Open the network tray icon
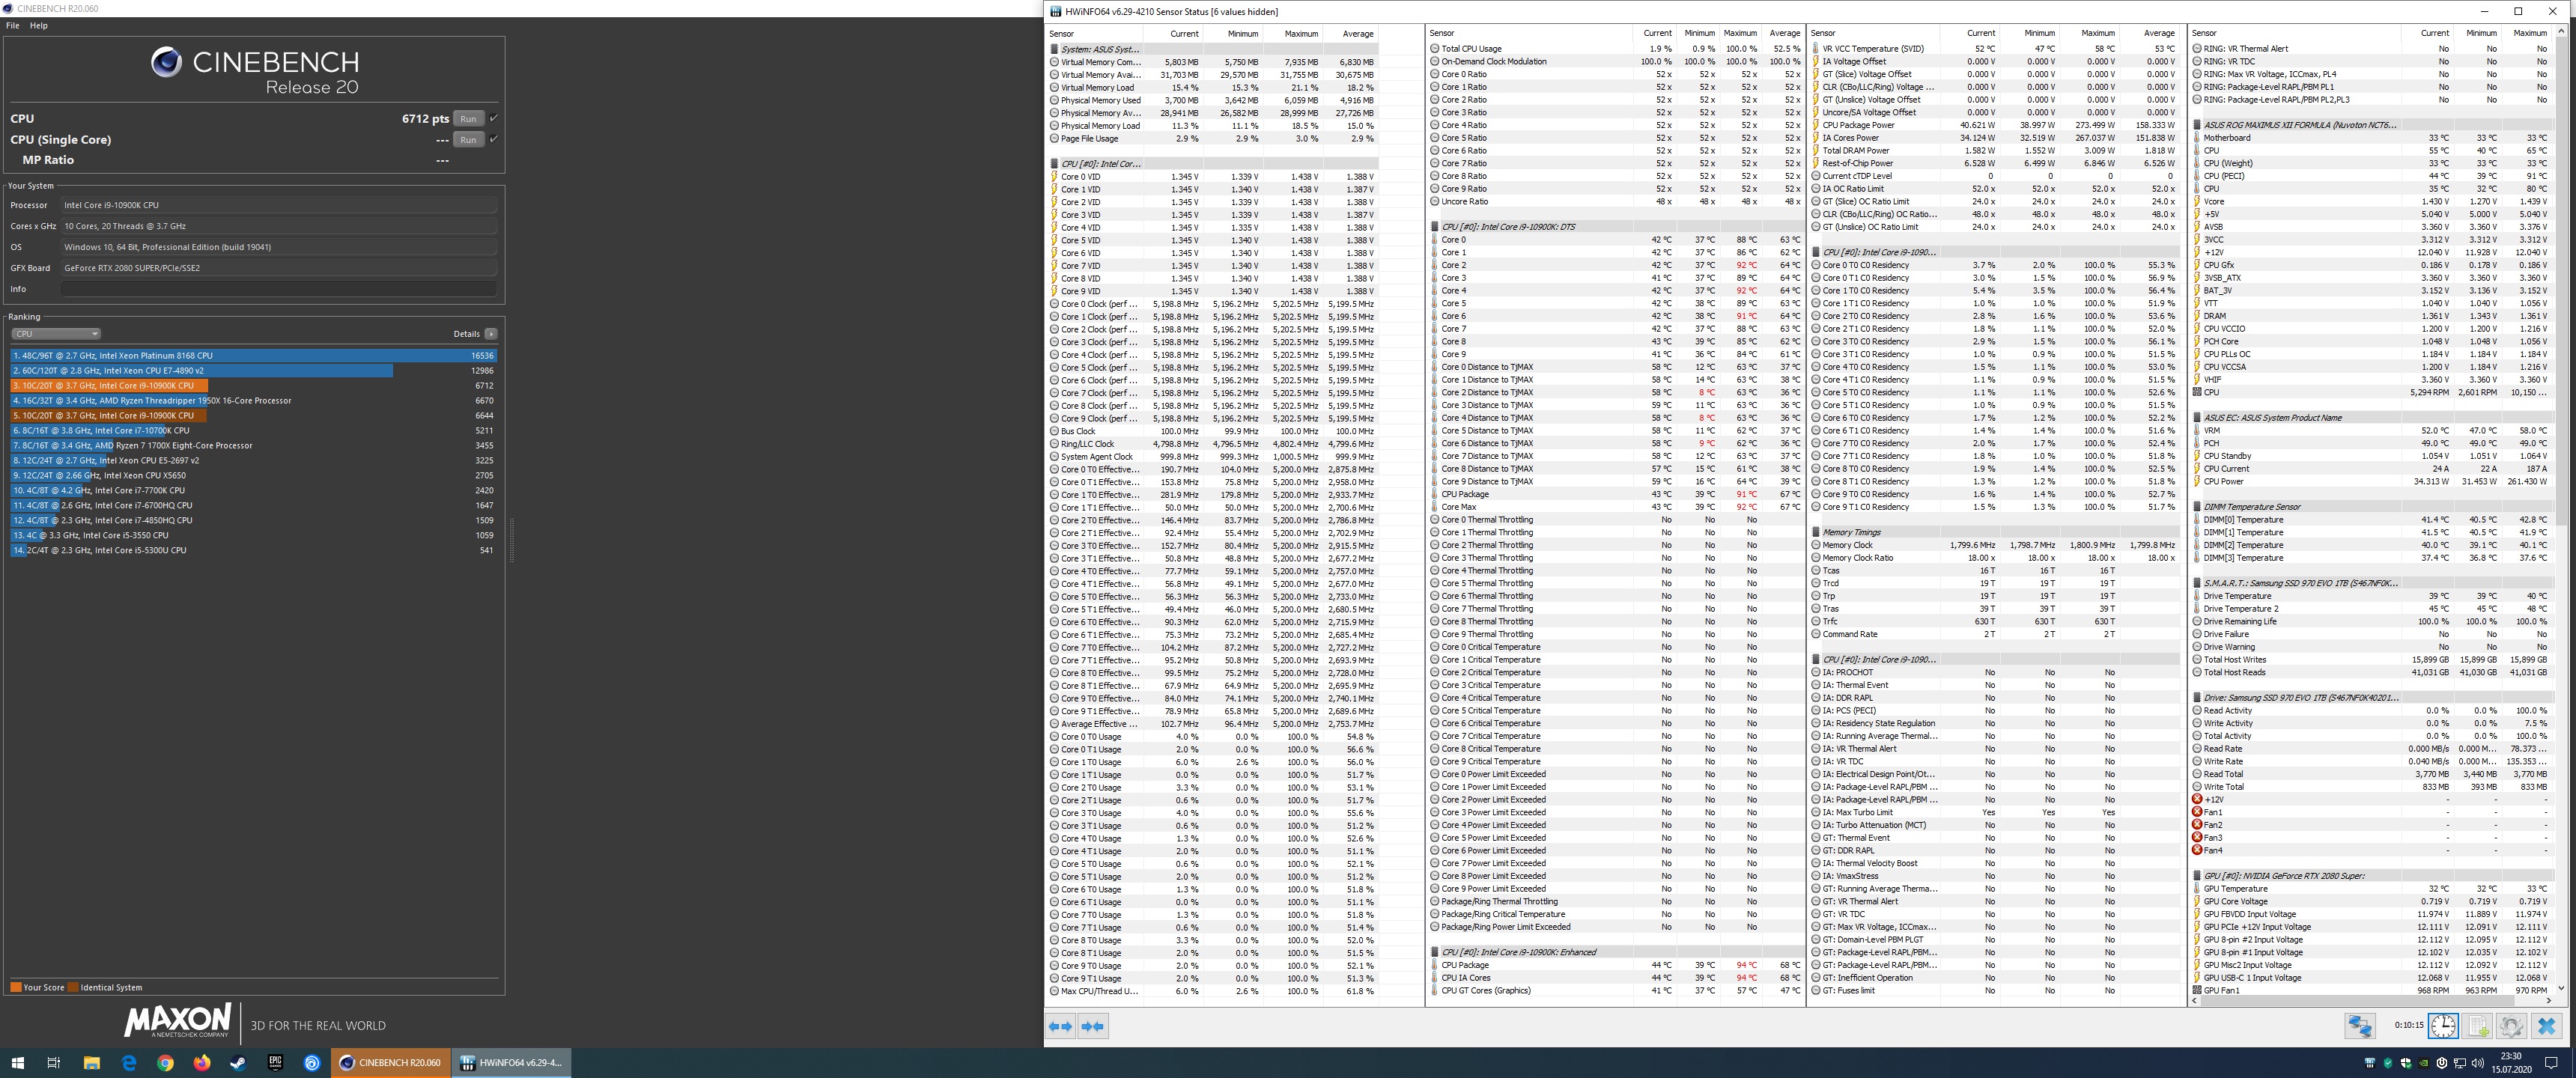The height and width of the screenshot is (1078, 2576). click(2460, 1063)
